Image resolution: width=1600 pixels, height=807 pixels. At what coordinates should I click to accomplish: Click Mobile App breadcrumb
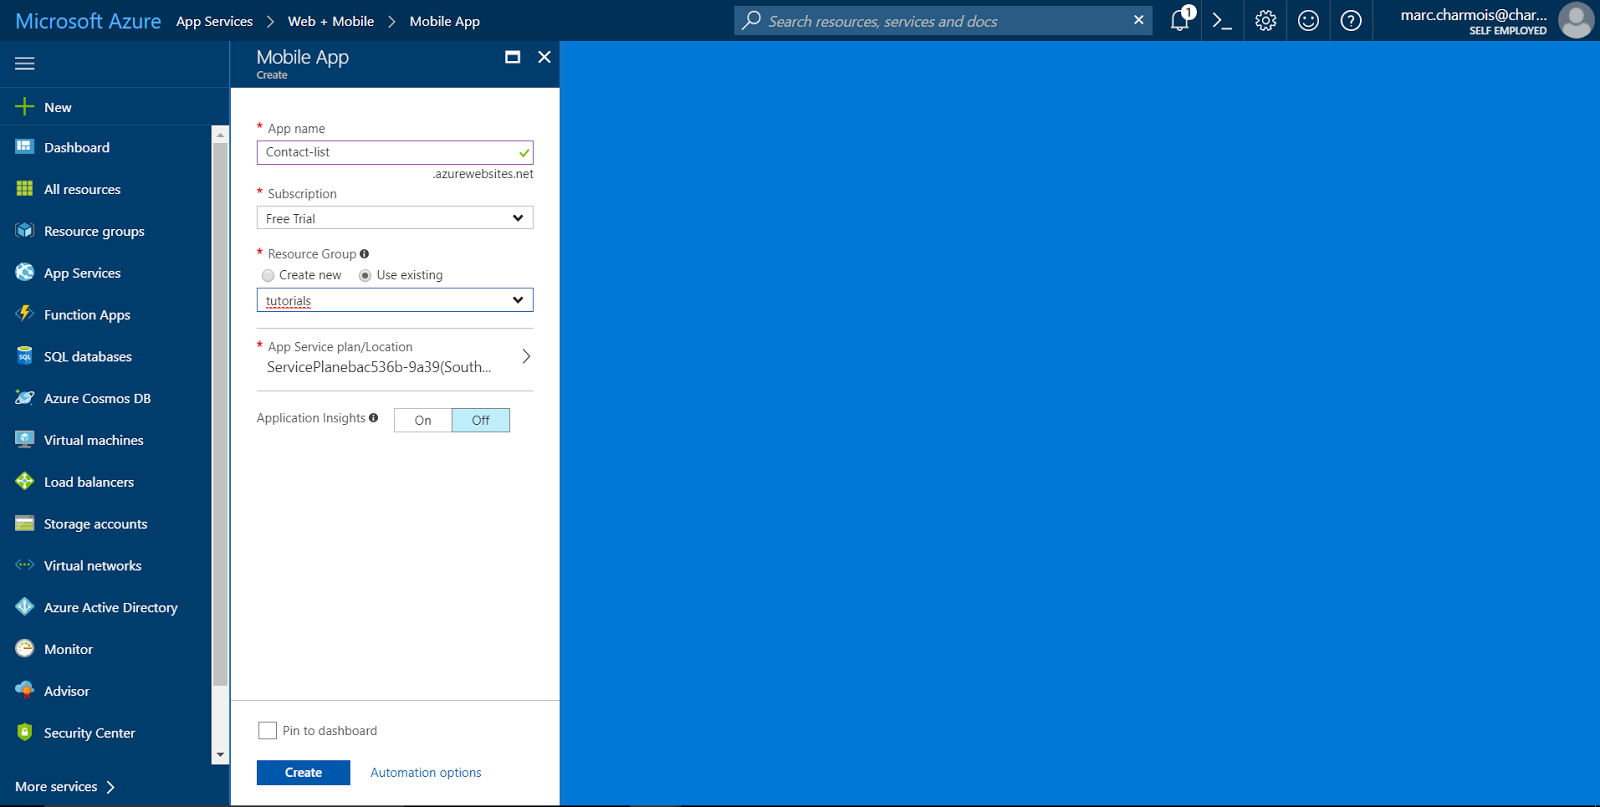(445, 21)
